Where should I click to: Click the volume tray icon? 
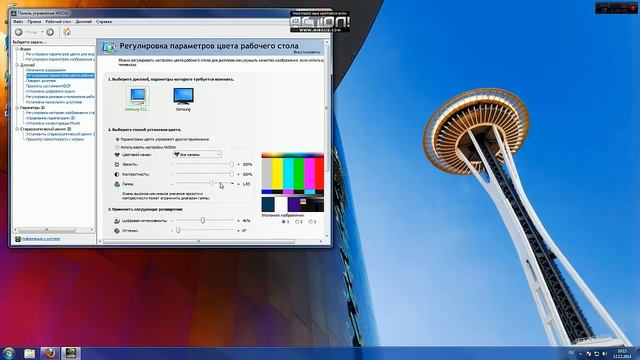pyautogui.click(x=604, y=353)
